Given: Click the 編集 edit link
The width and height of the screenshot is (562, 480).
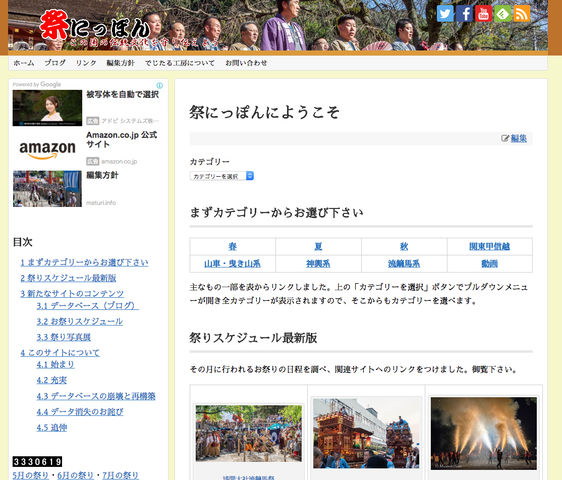Looking at the screenshot, I should coord(519,138).
